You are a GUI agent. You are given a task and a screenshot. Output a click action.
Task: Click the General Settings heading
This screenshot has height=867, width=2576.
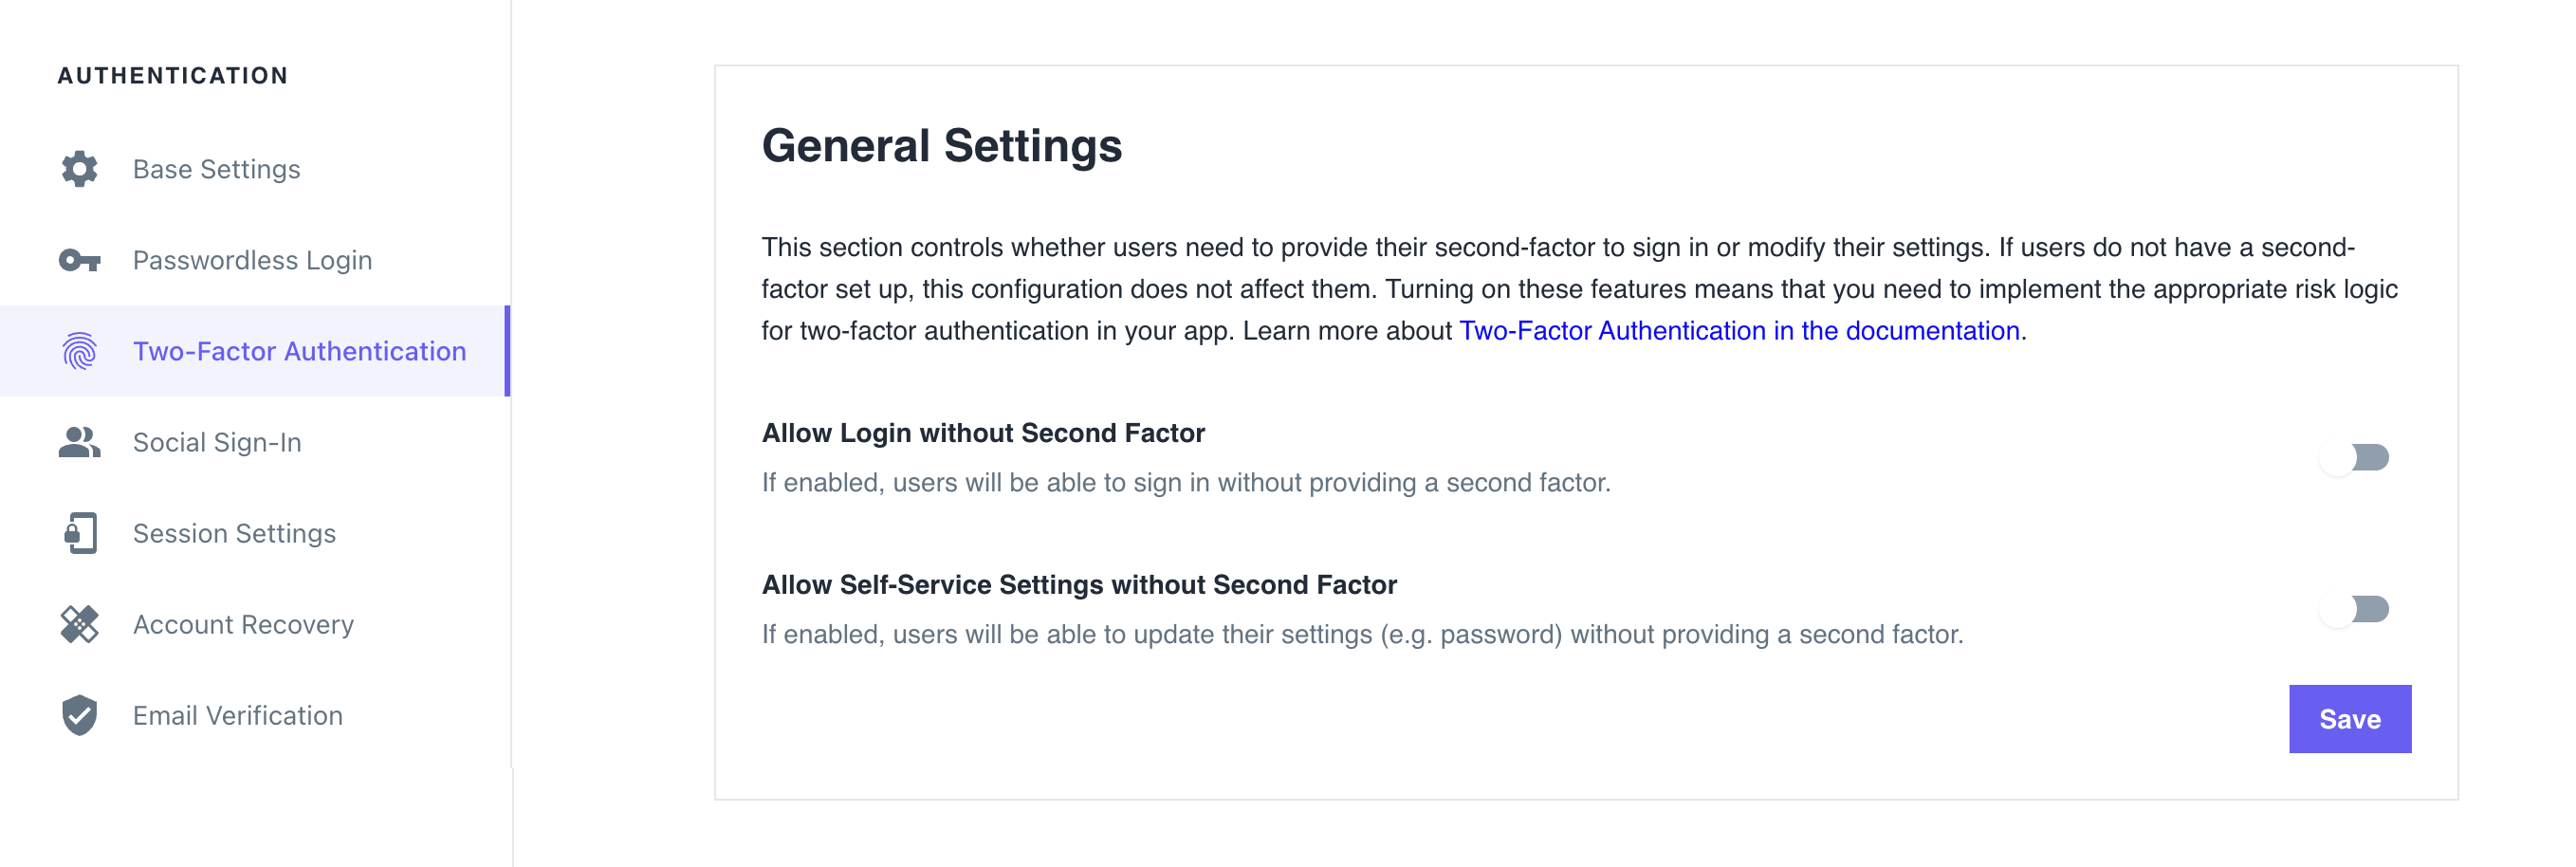coord(942,145)
